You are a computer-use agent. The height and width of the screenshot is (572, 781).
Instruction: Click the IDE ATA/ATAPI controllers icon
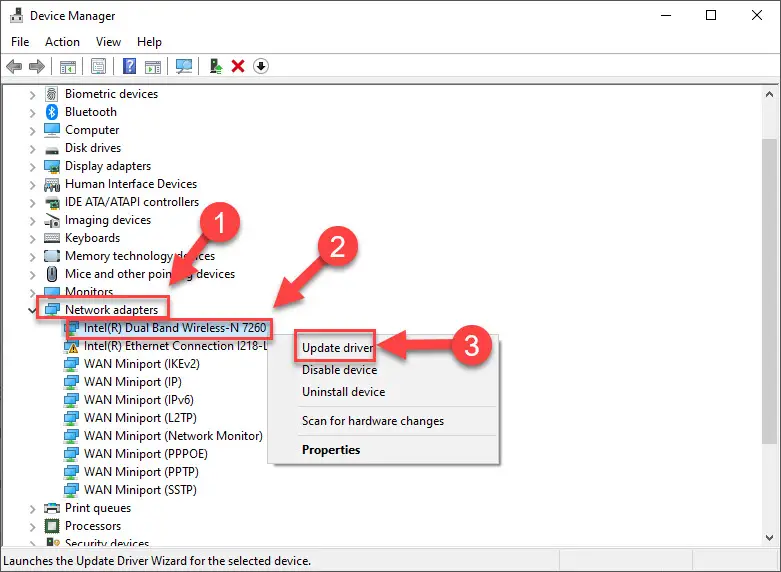coord(52,202)
